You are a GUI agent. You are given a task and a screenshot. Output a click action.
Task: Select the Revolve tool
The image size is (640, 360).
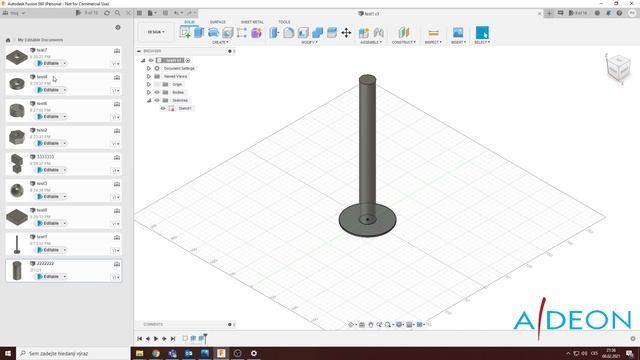tap(213, 32)
